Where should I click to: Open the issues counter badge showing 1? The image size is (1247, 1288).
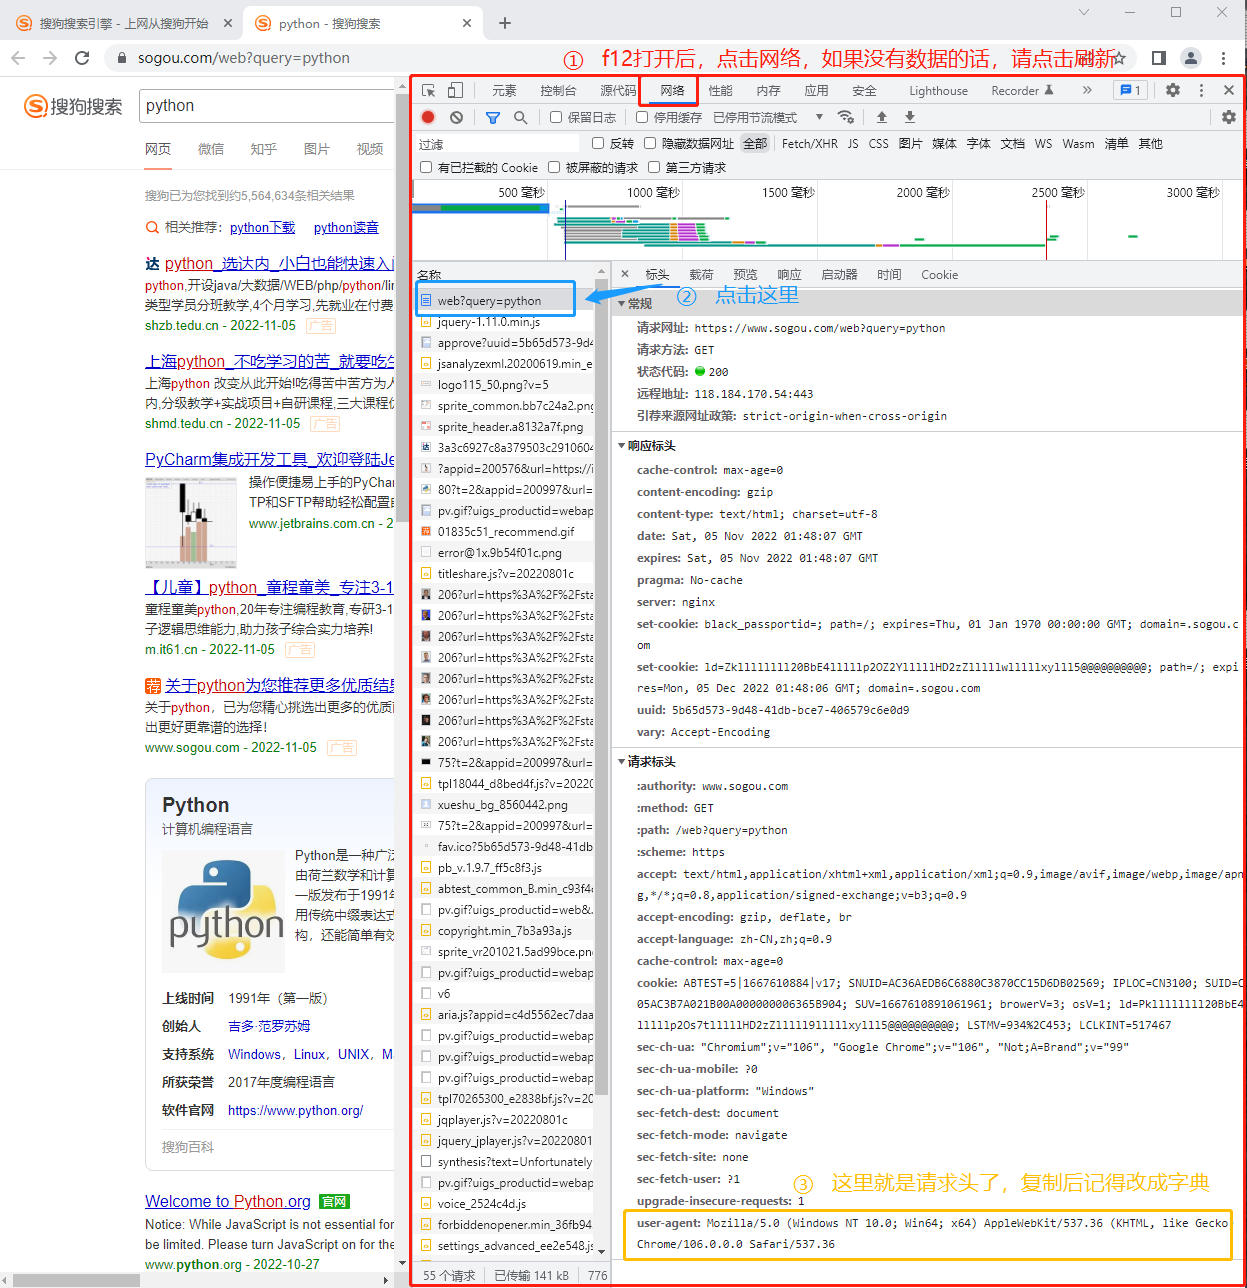coord(1130,90)
